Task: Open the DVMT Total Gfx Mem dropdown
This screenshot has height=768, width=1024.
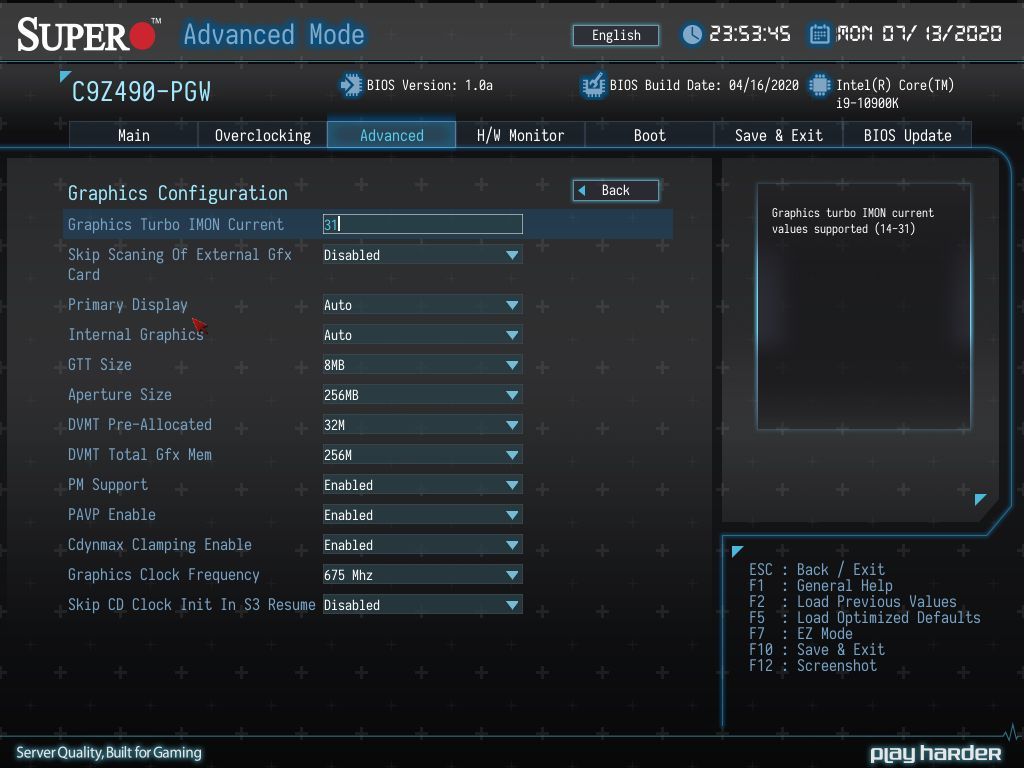Action: pyautogui.click(x=423, y=455)
